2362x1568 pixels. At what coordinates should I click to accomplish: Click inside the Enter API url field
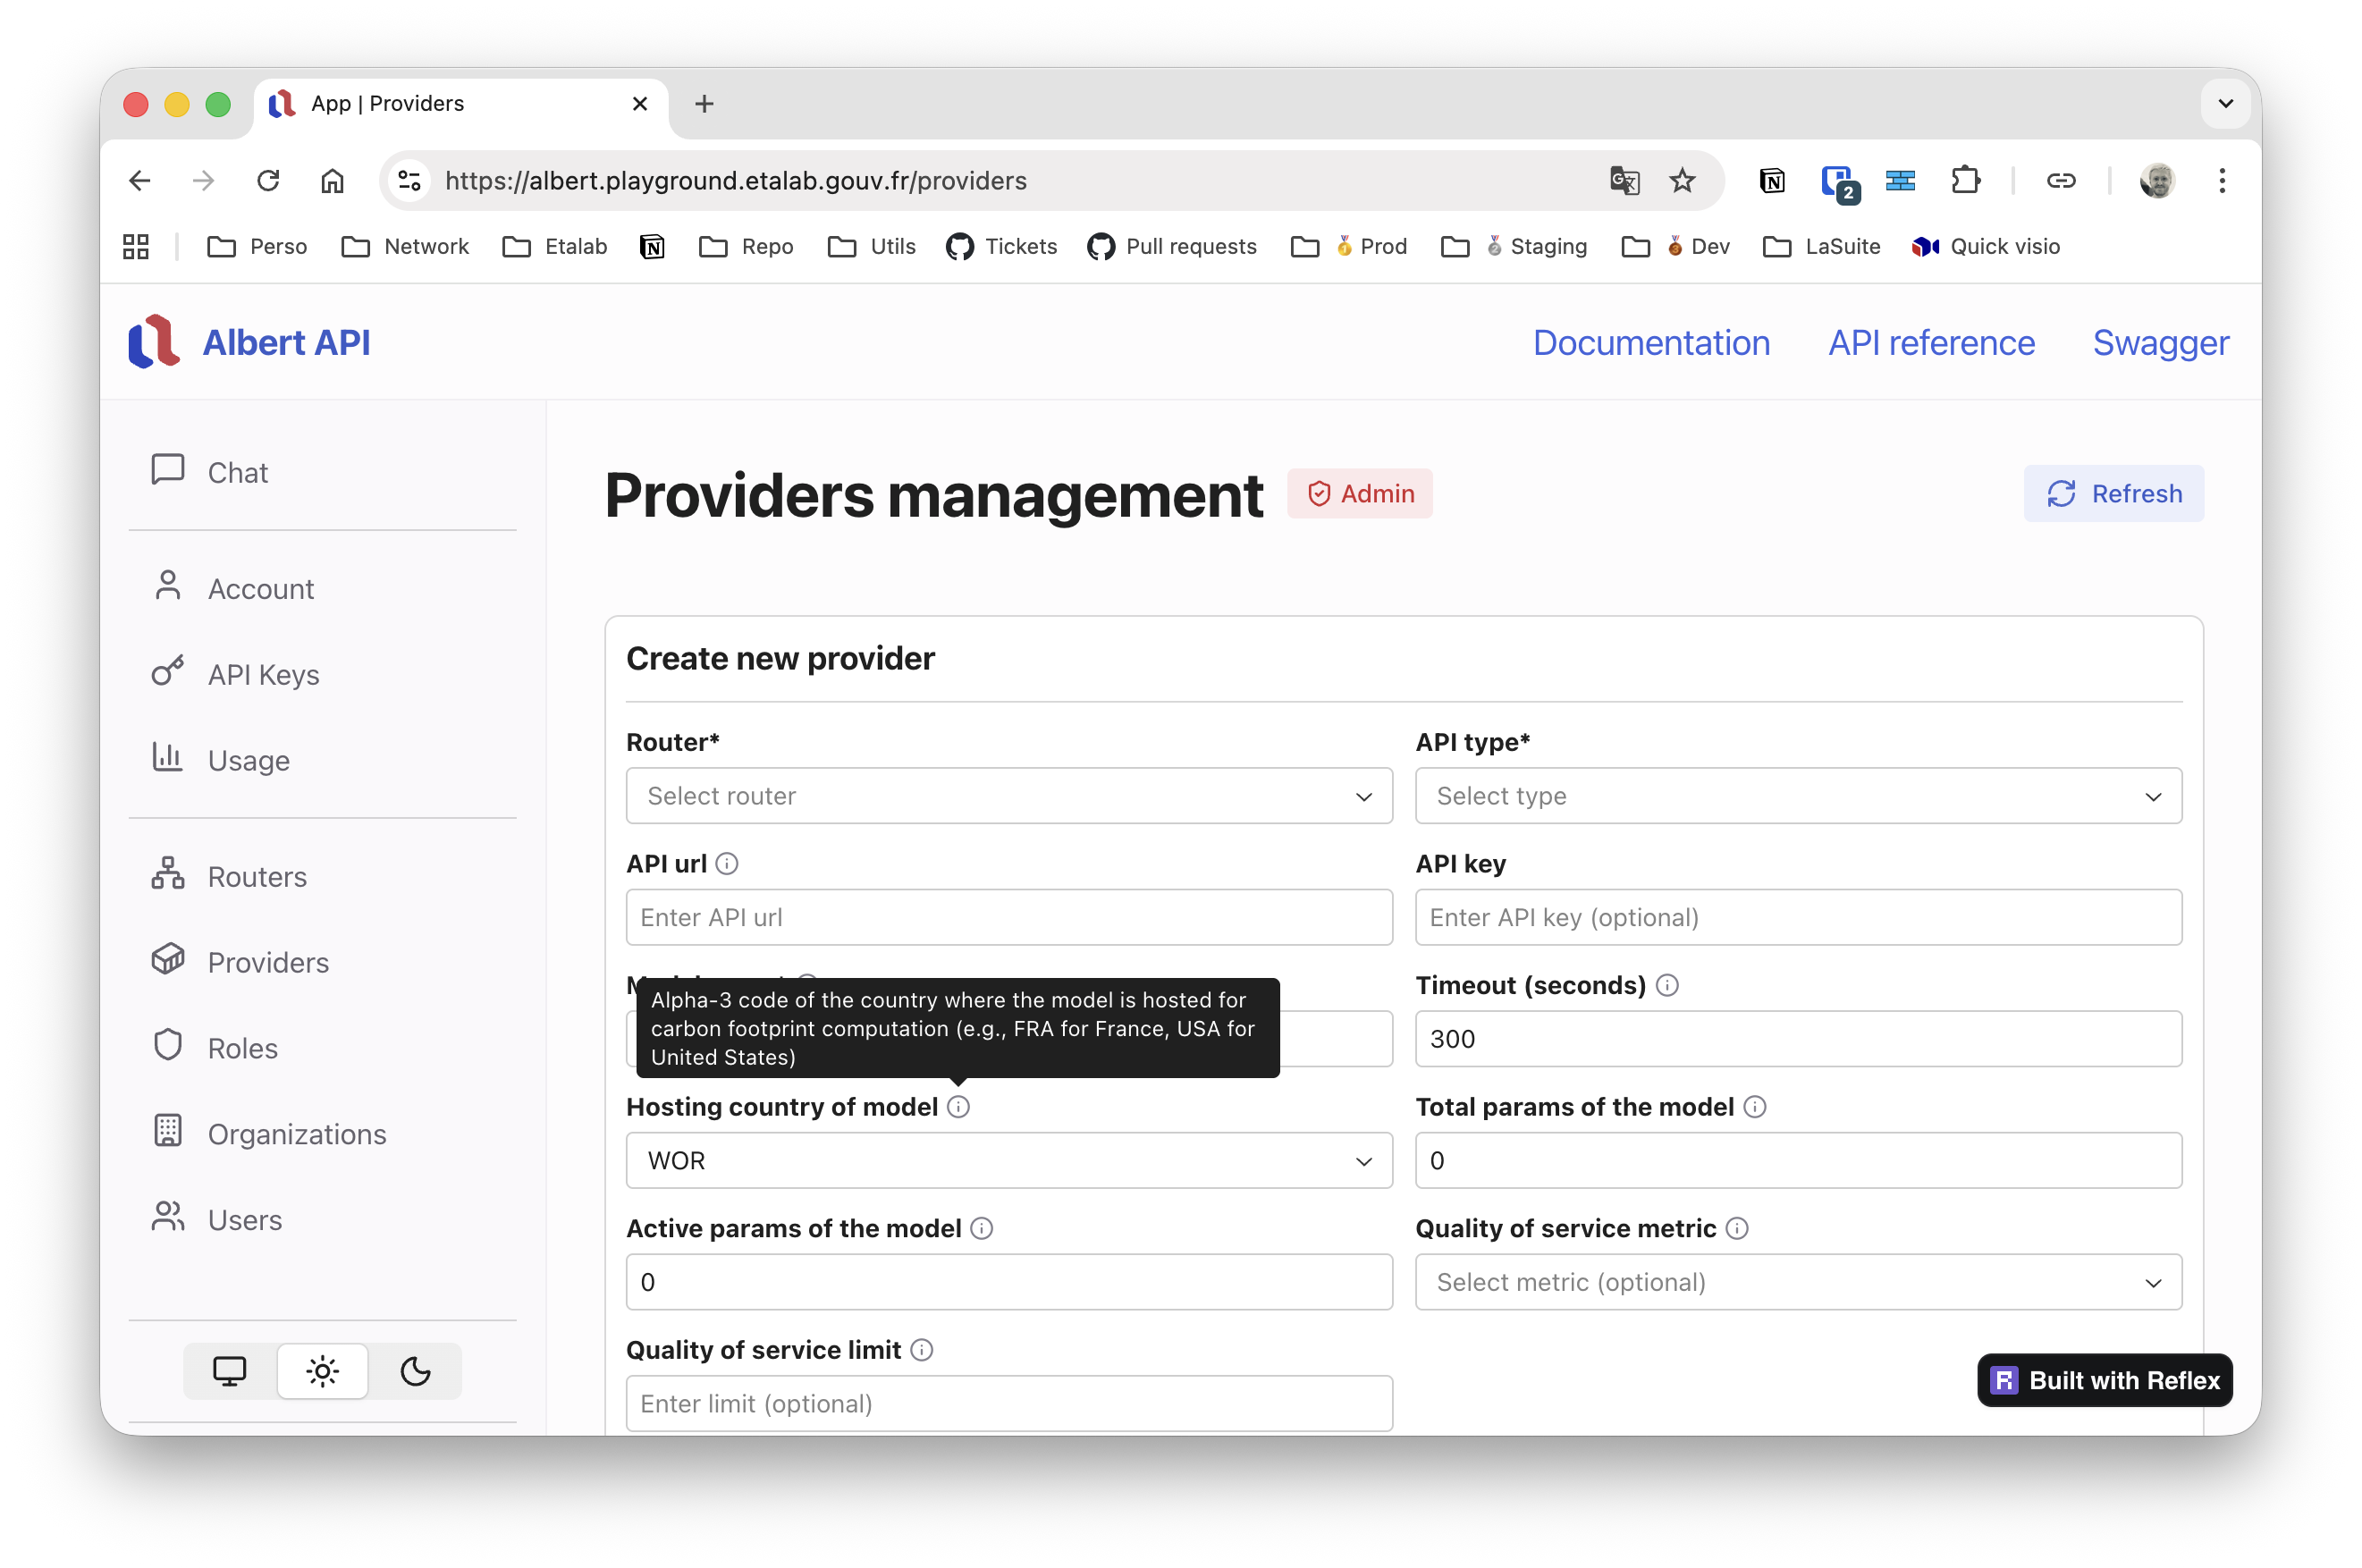click(x=1008, y=917)
